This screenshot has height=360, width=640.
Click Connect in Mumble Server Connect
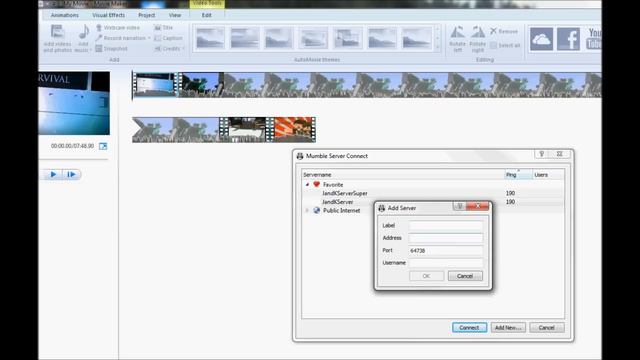point(469,328)
